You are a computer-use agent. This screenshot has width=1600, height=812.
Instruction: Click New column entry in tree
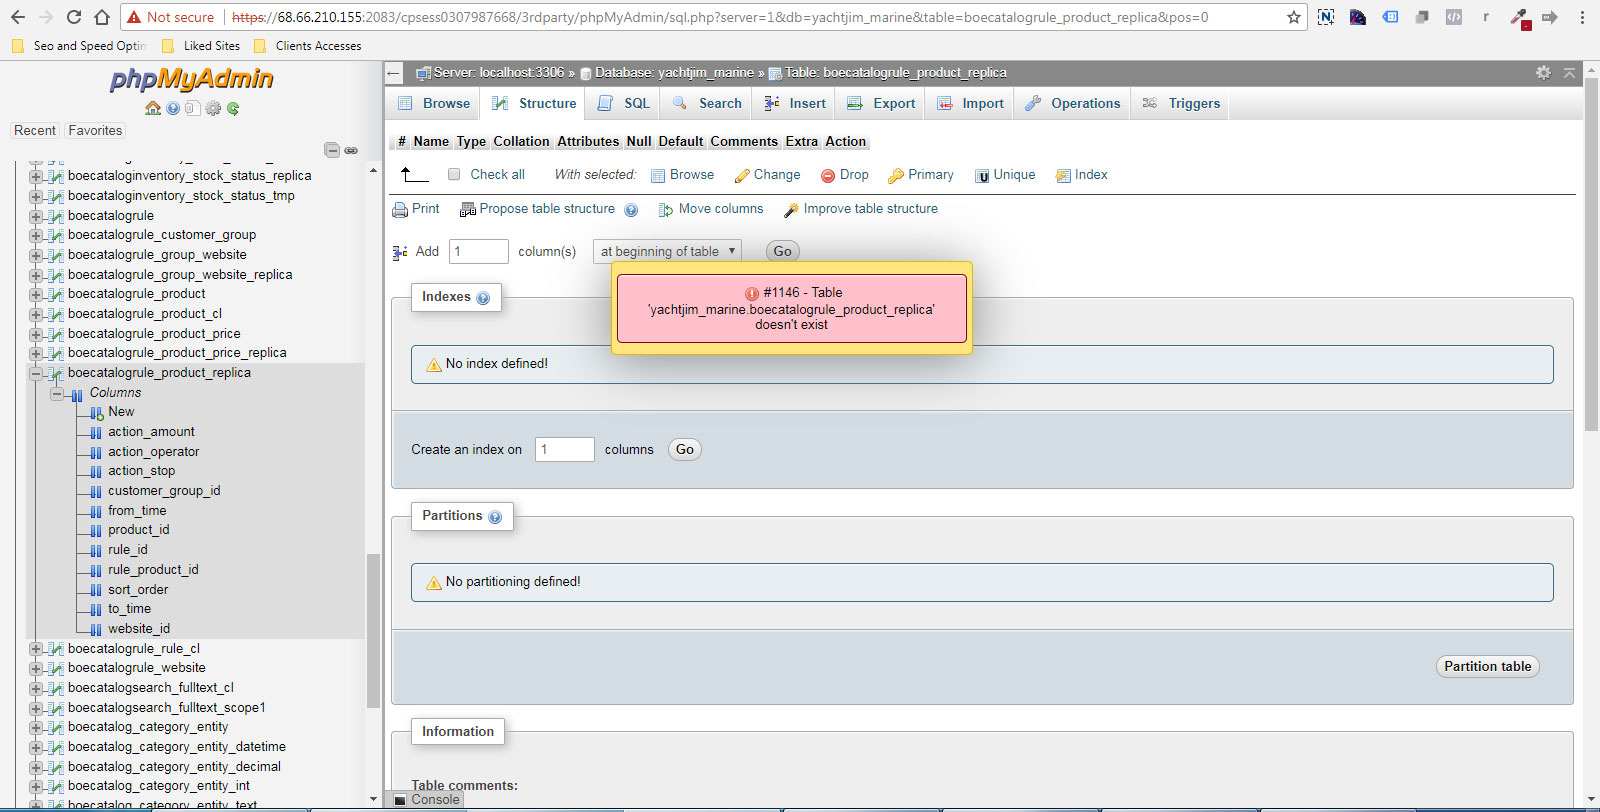coord(121,412)
